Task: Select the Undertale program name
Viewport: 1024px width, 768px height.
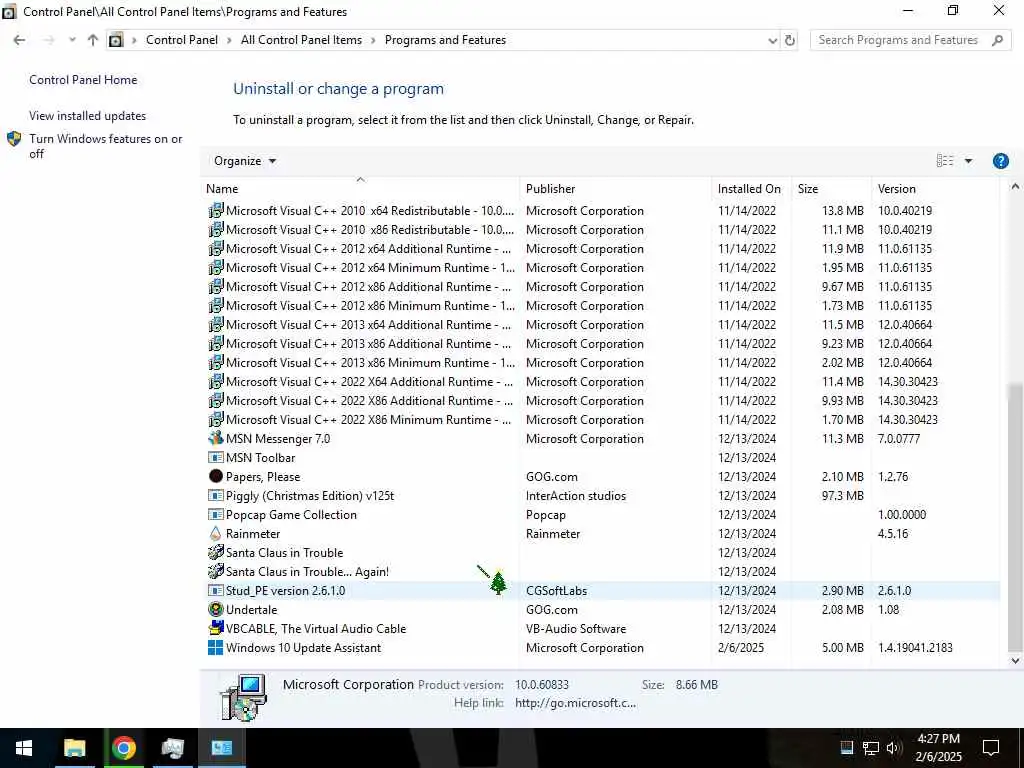Action: (251, 609)
